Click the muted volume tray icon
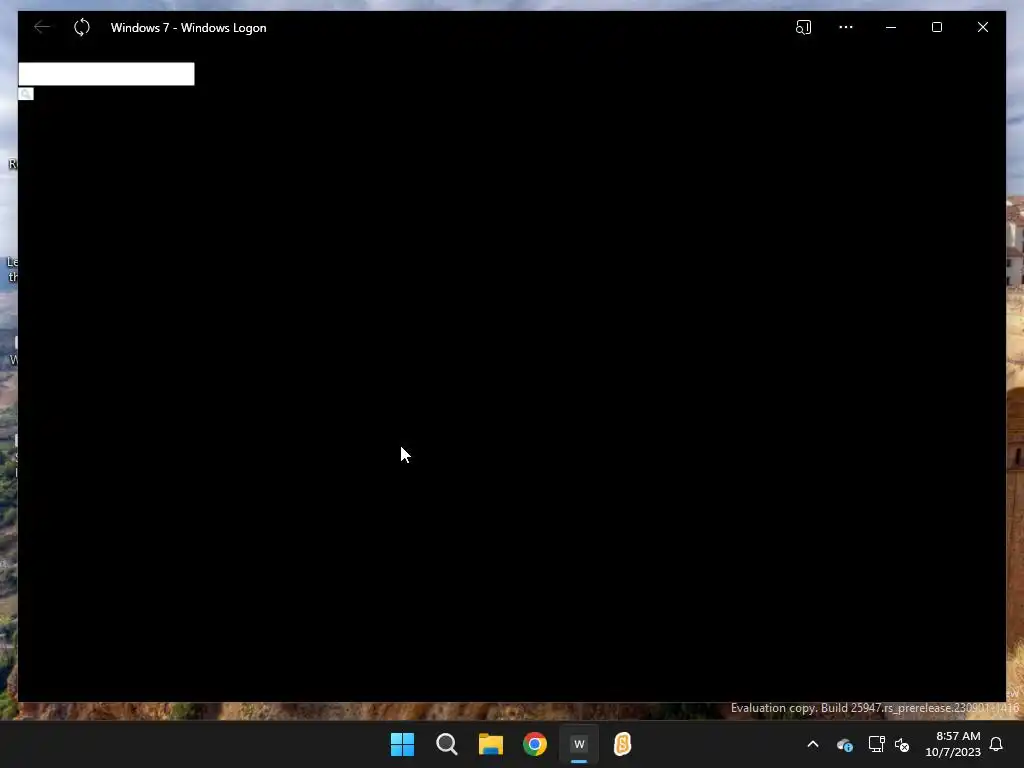Viewport: 1024px width, 768px height. (x=902, y=744)
